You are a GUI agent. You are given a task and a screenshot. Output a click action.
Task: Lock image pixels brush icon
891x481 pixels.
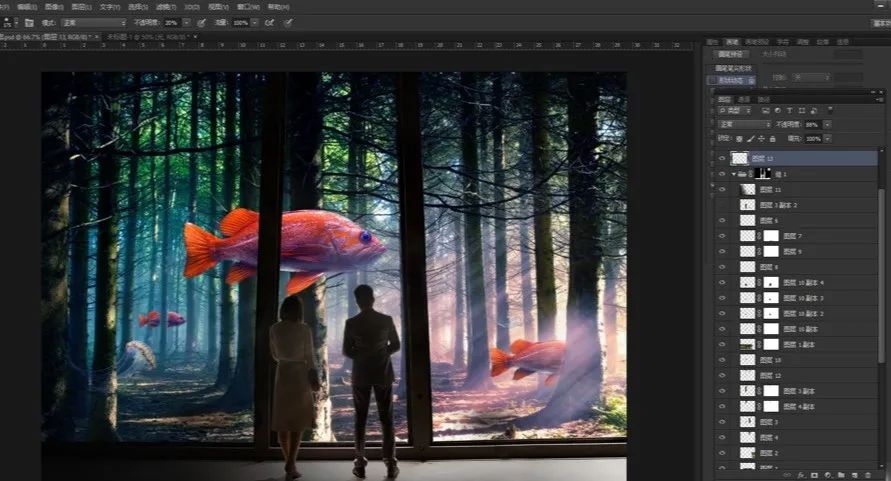click(x=750, y=139)
